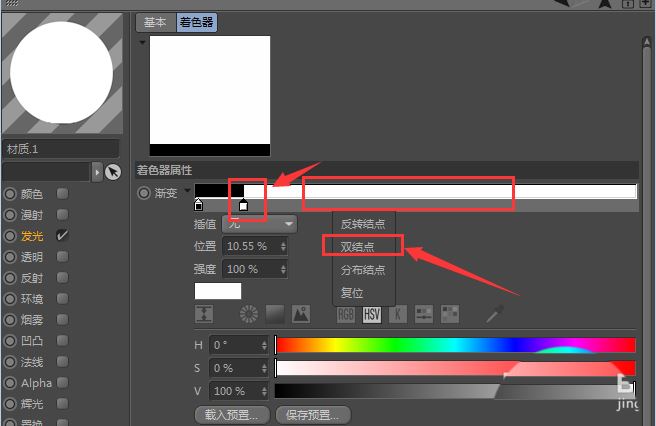Enable the 反射 channel checkbox

[x=62, y=277]
